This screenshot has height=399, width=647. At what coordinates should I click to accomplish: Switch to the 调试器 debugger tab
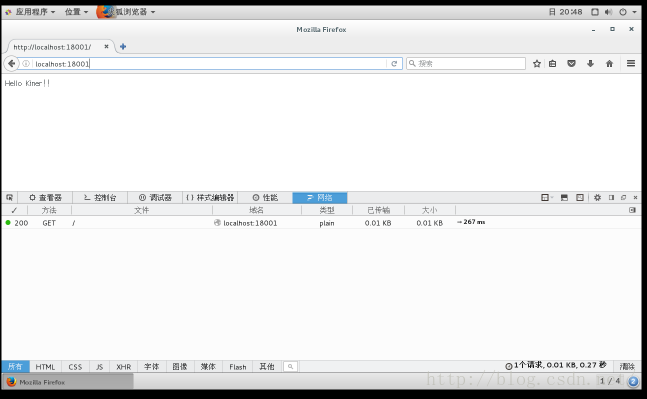pos(155,198)
